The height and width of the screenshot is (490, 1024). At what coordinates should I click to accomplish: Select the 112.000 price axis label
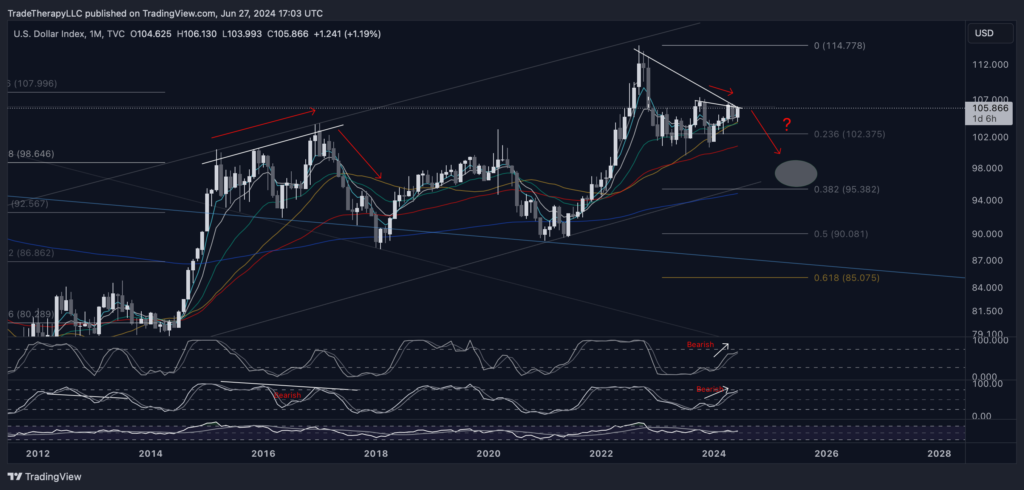(x=990, y=64)
